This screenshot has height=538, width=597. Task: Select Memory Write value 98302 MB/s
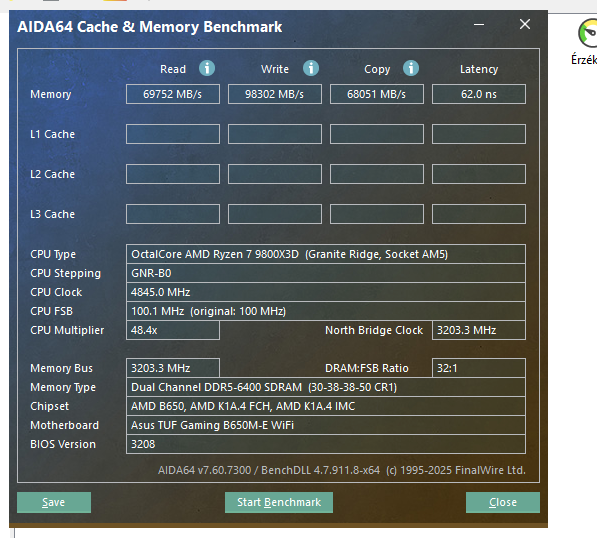[275, 94]
